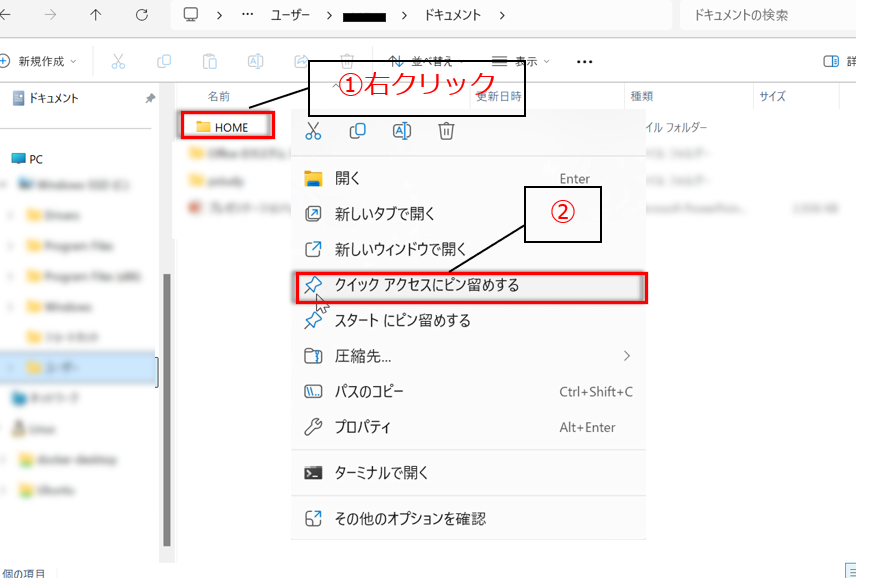Click the toolbar paste icon
This screenshot has height=578, width=877.
[x=210, y=62]
